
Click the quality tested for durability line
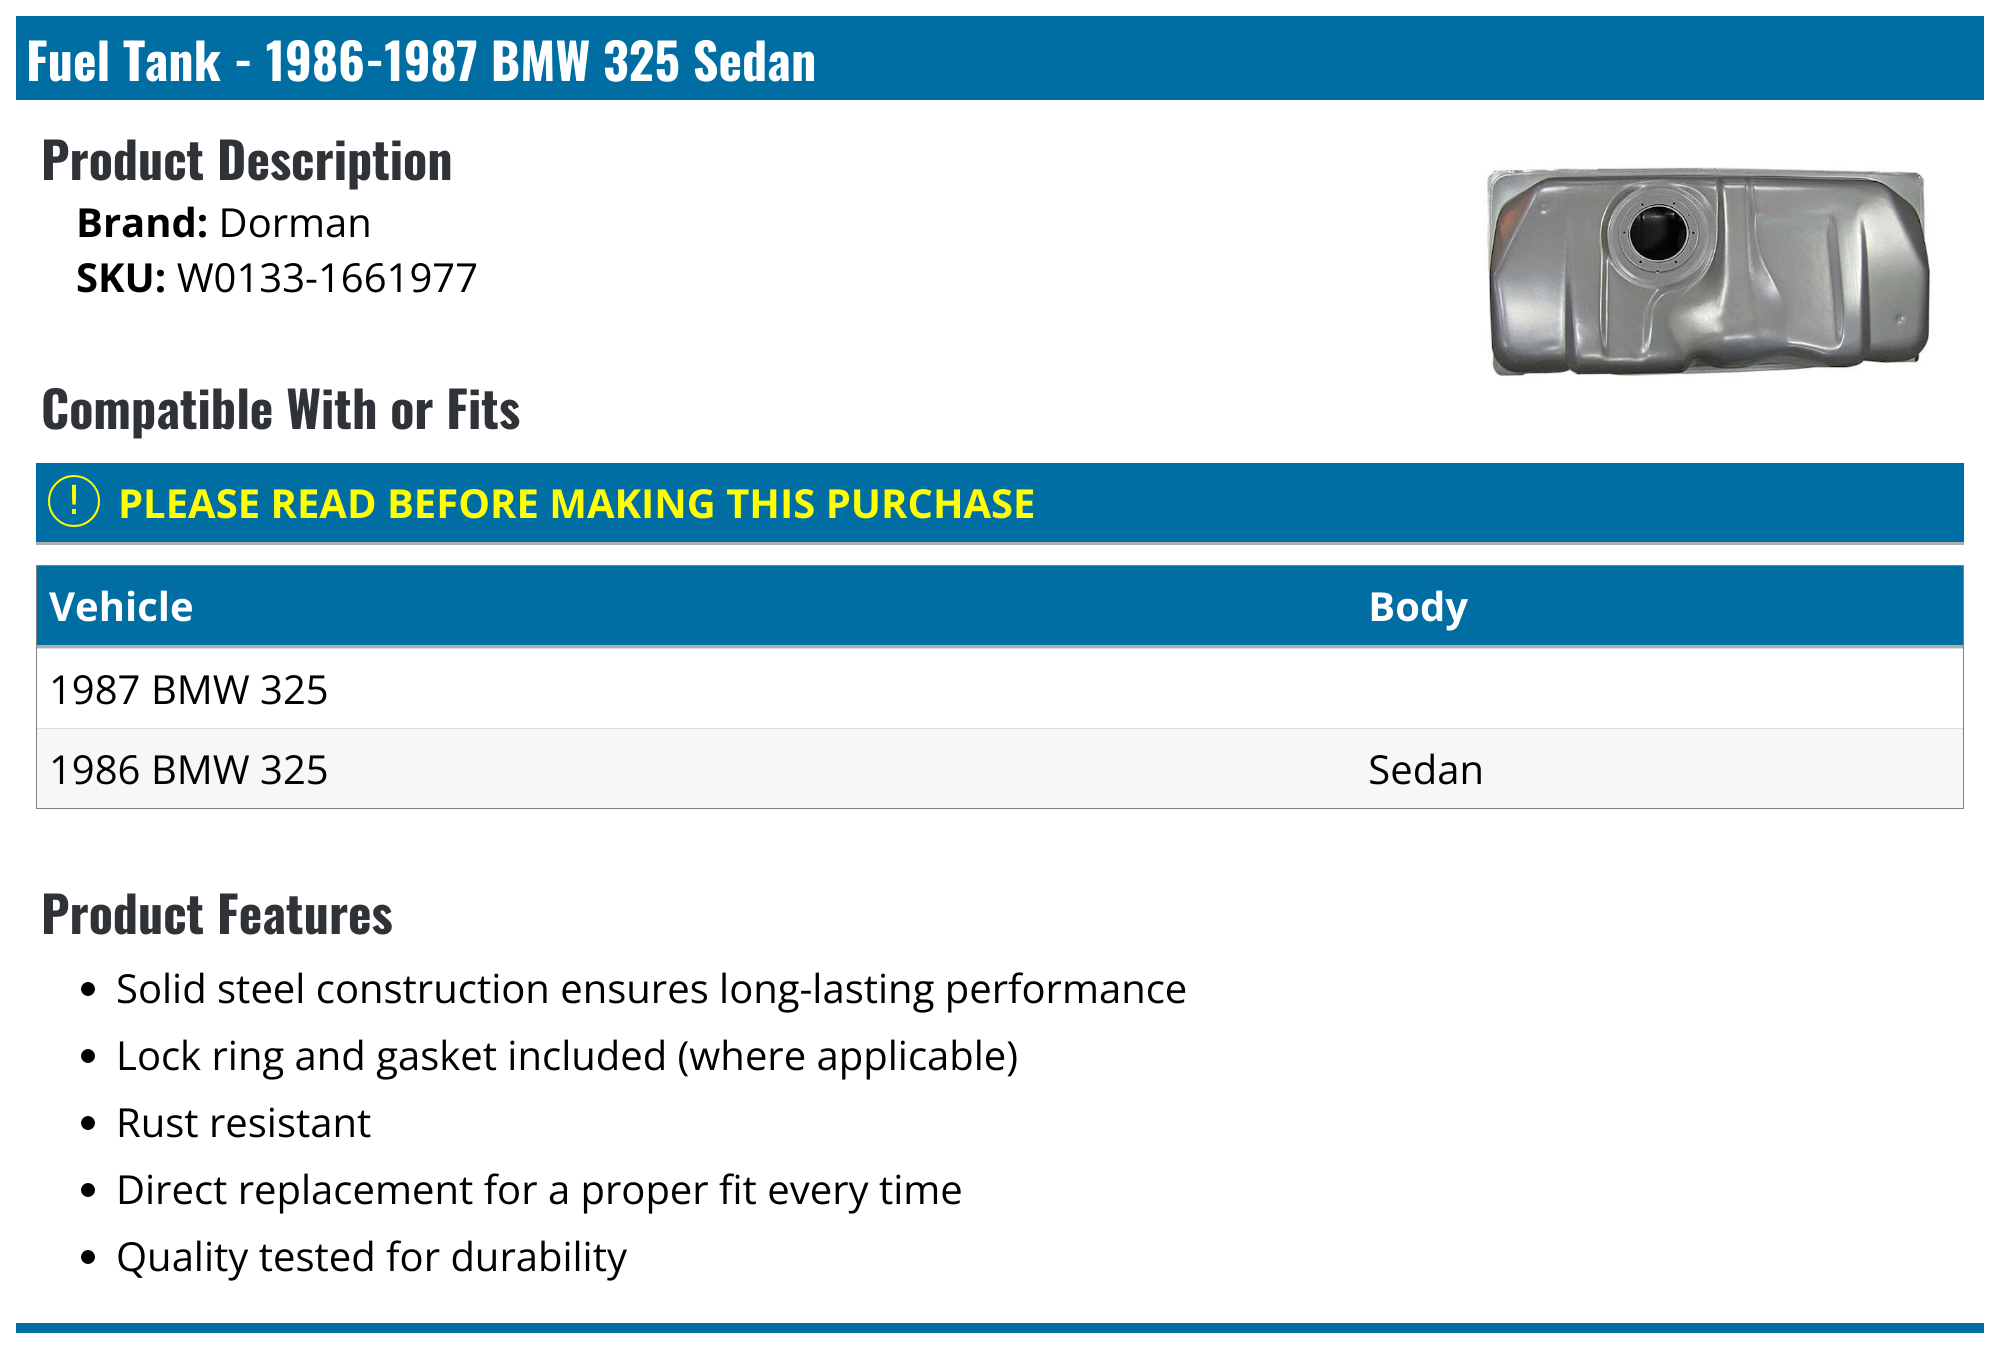(x=371, y=1257)
